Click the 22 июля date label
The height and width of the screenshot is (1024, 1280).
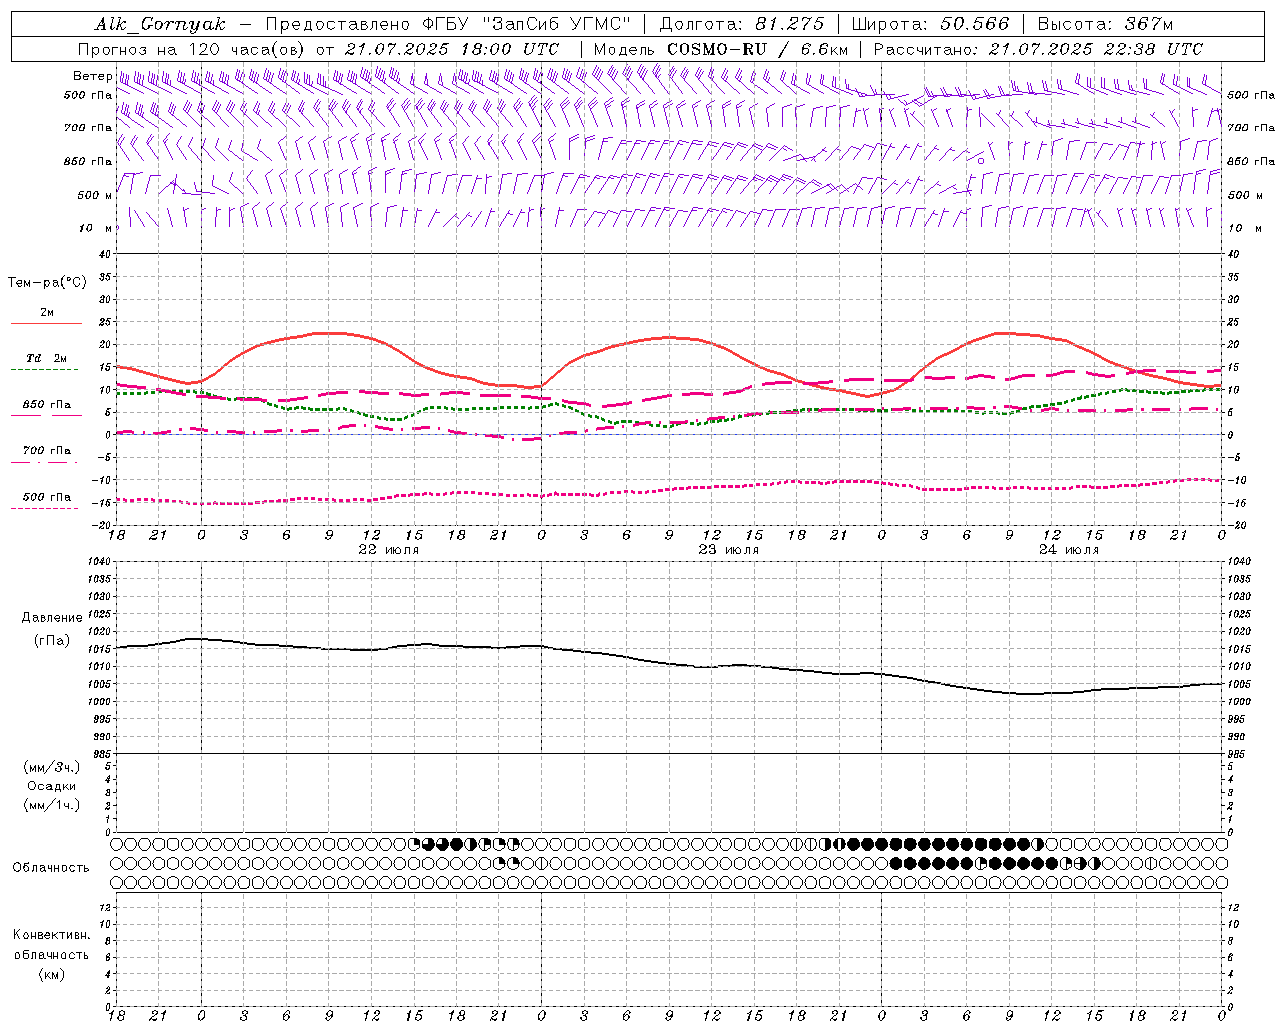coord(388,550)
